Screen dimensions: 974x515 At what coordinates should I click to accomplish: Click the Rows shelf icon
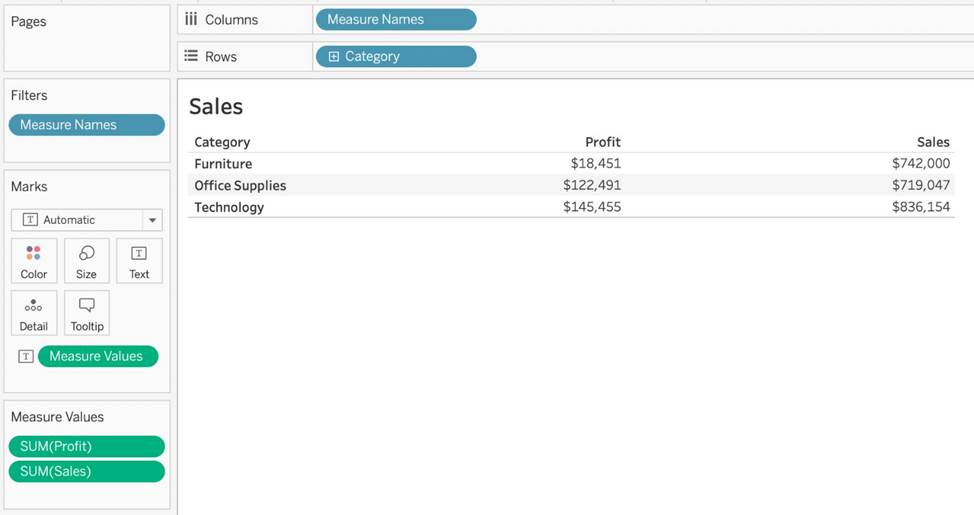click(x=191, y=56)
